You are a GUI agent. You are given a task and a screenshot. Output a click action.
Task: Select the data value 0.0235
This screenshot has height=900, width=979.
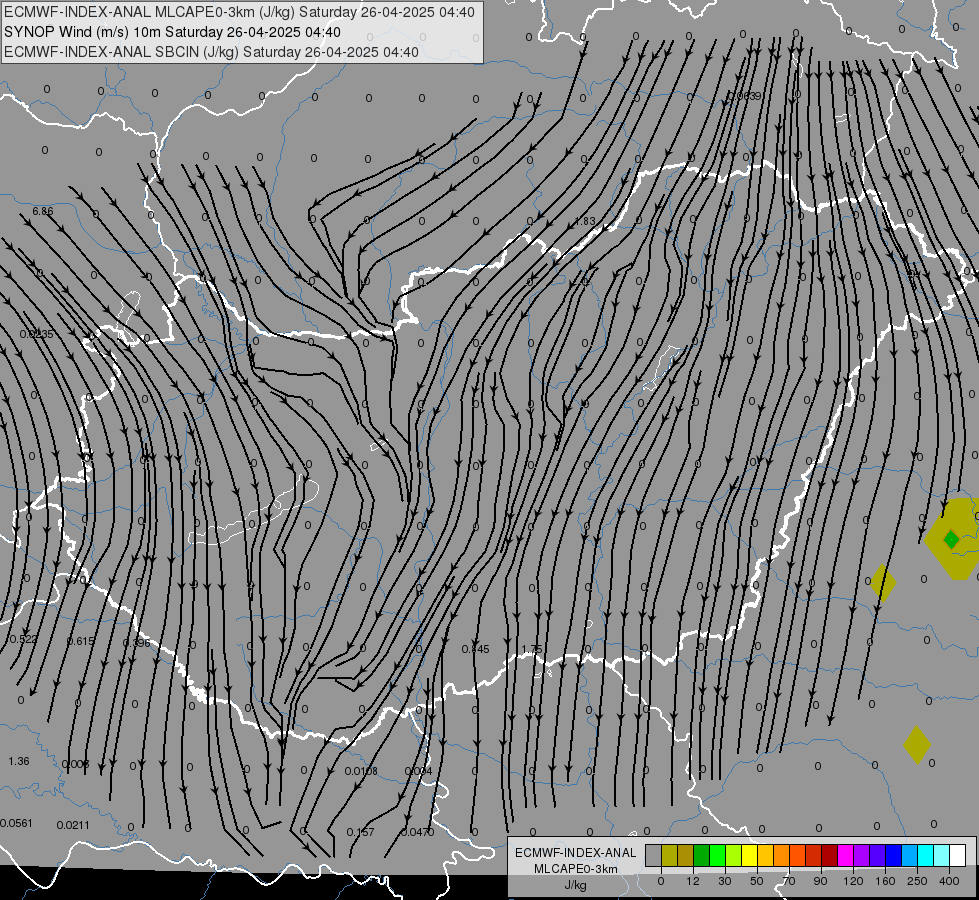click(36, 334)
